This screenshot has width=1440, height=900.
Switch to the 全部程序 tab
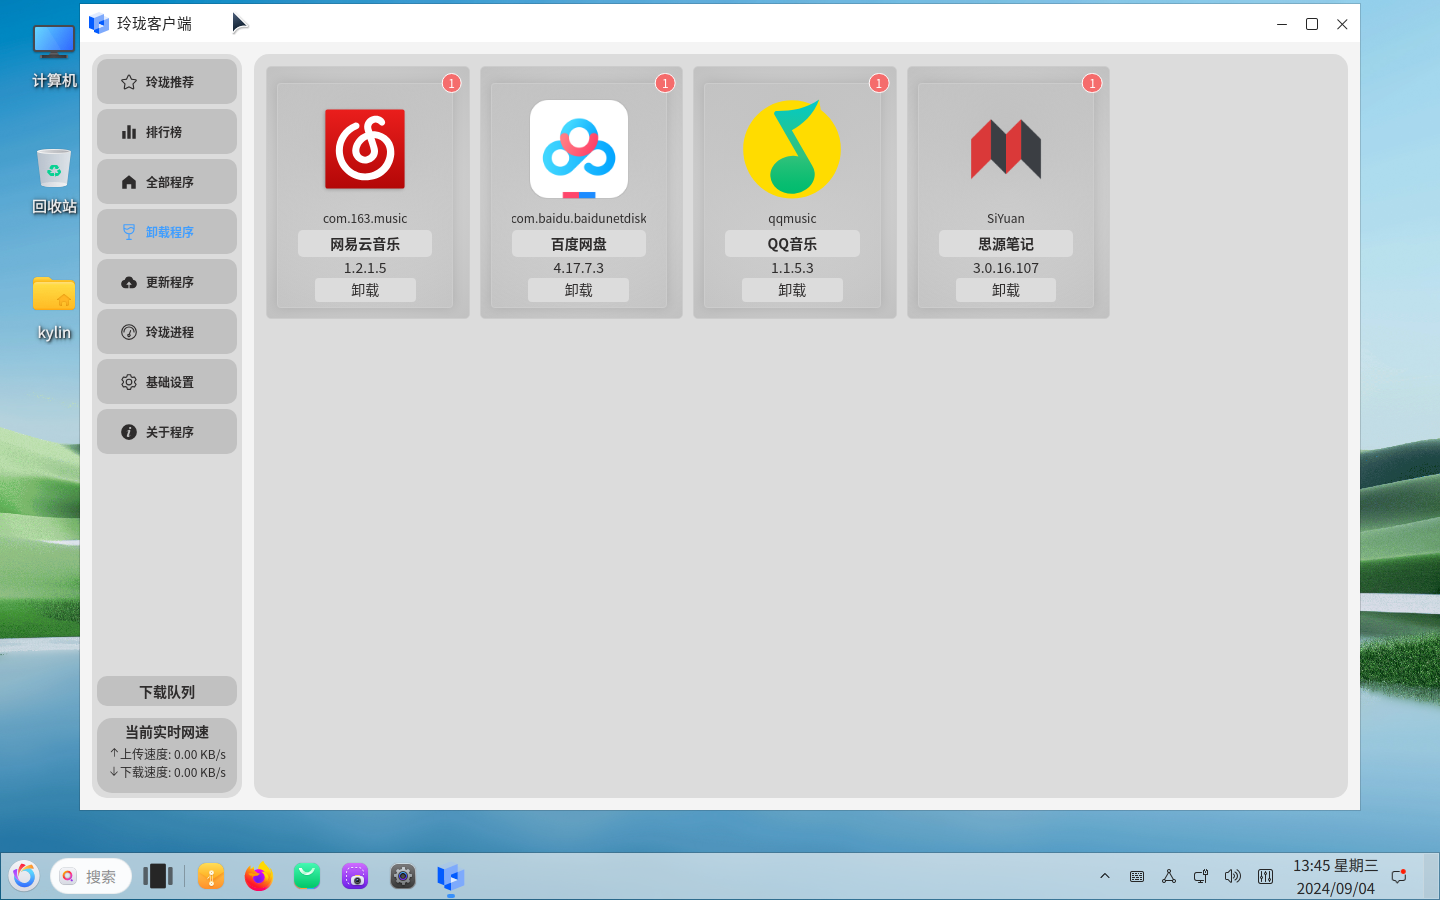coord(167,182)
